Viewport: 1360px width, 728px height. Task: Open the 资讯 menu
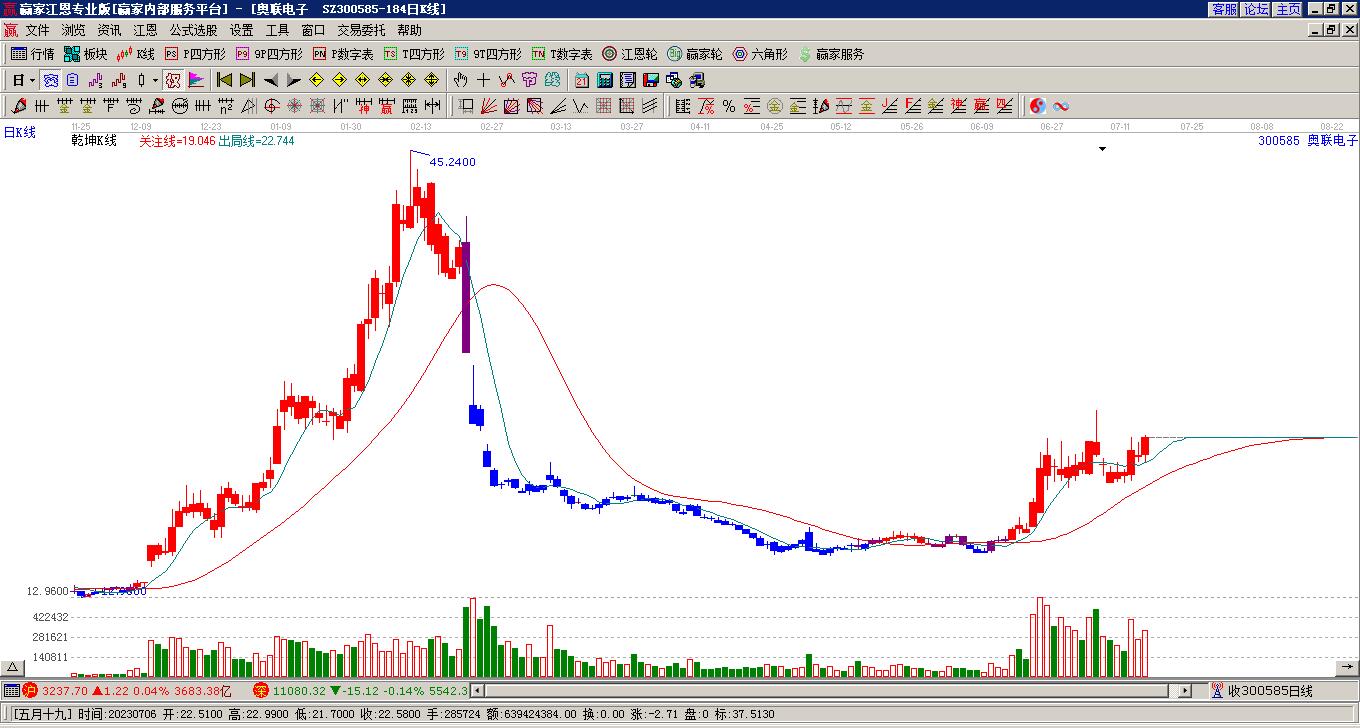pyautogui.click(x=109, y=30)
